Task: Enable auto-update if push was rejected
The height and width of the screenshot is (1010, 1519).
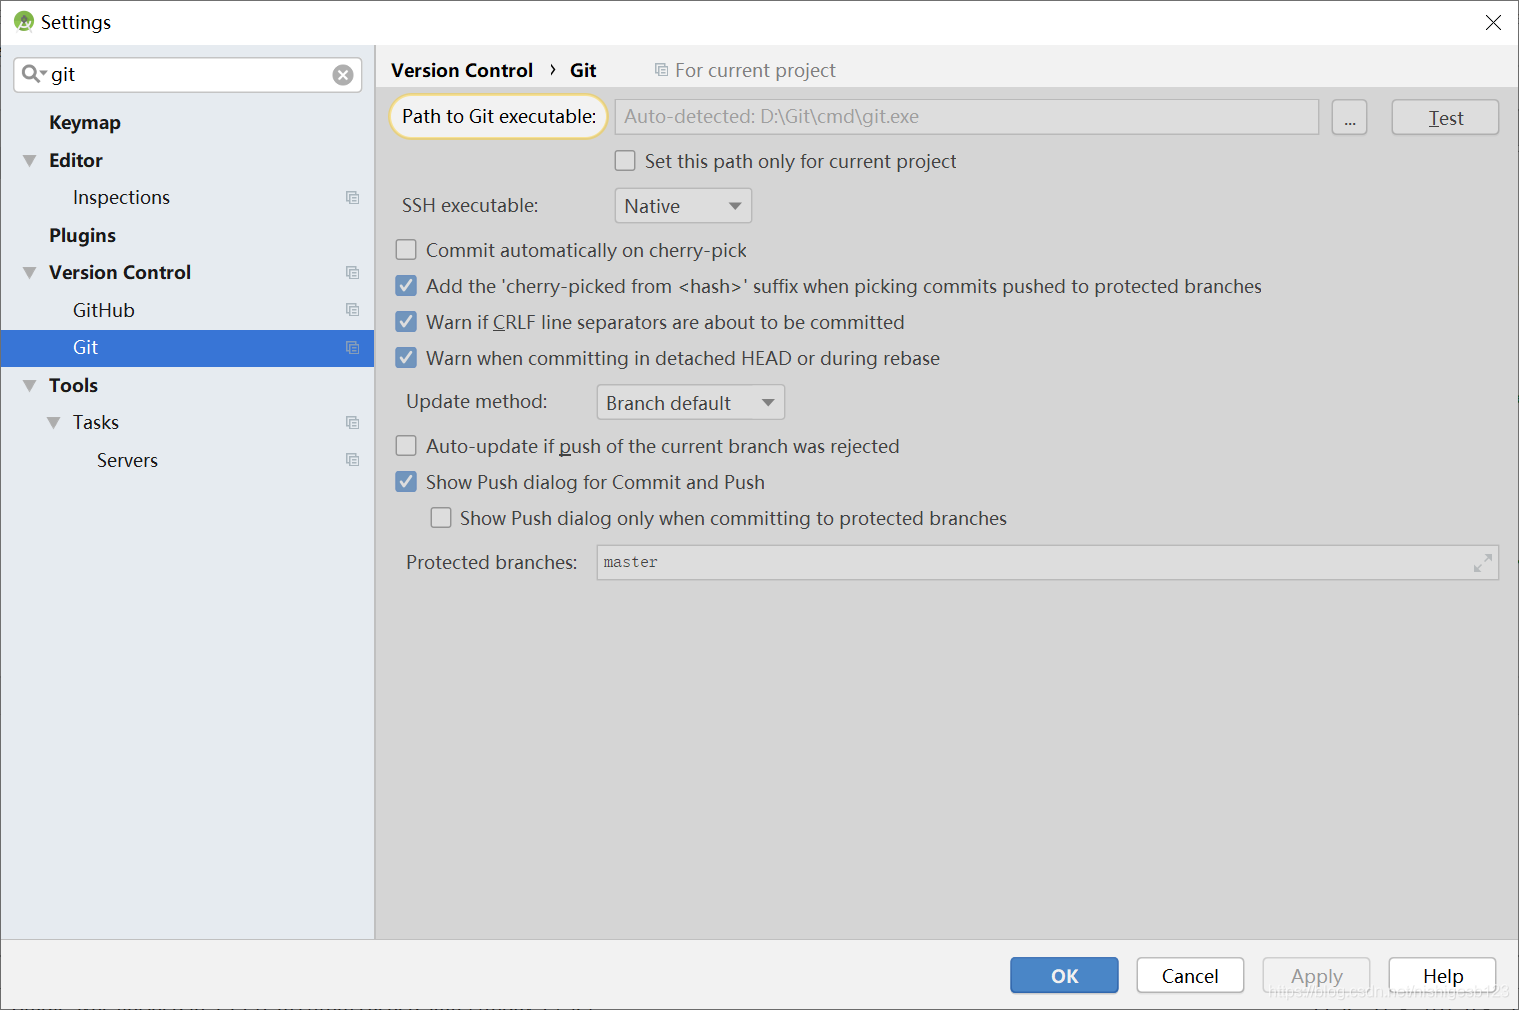Action: tap(406, 446)
